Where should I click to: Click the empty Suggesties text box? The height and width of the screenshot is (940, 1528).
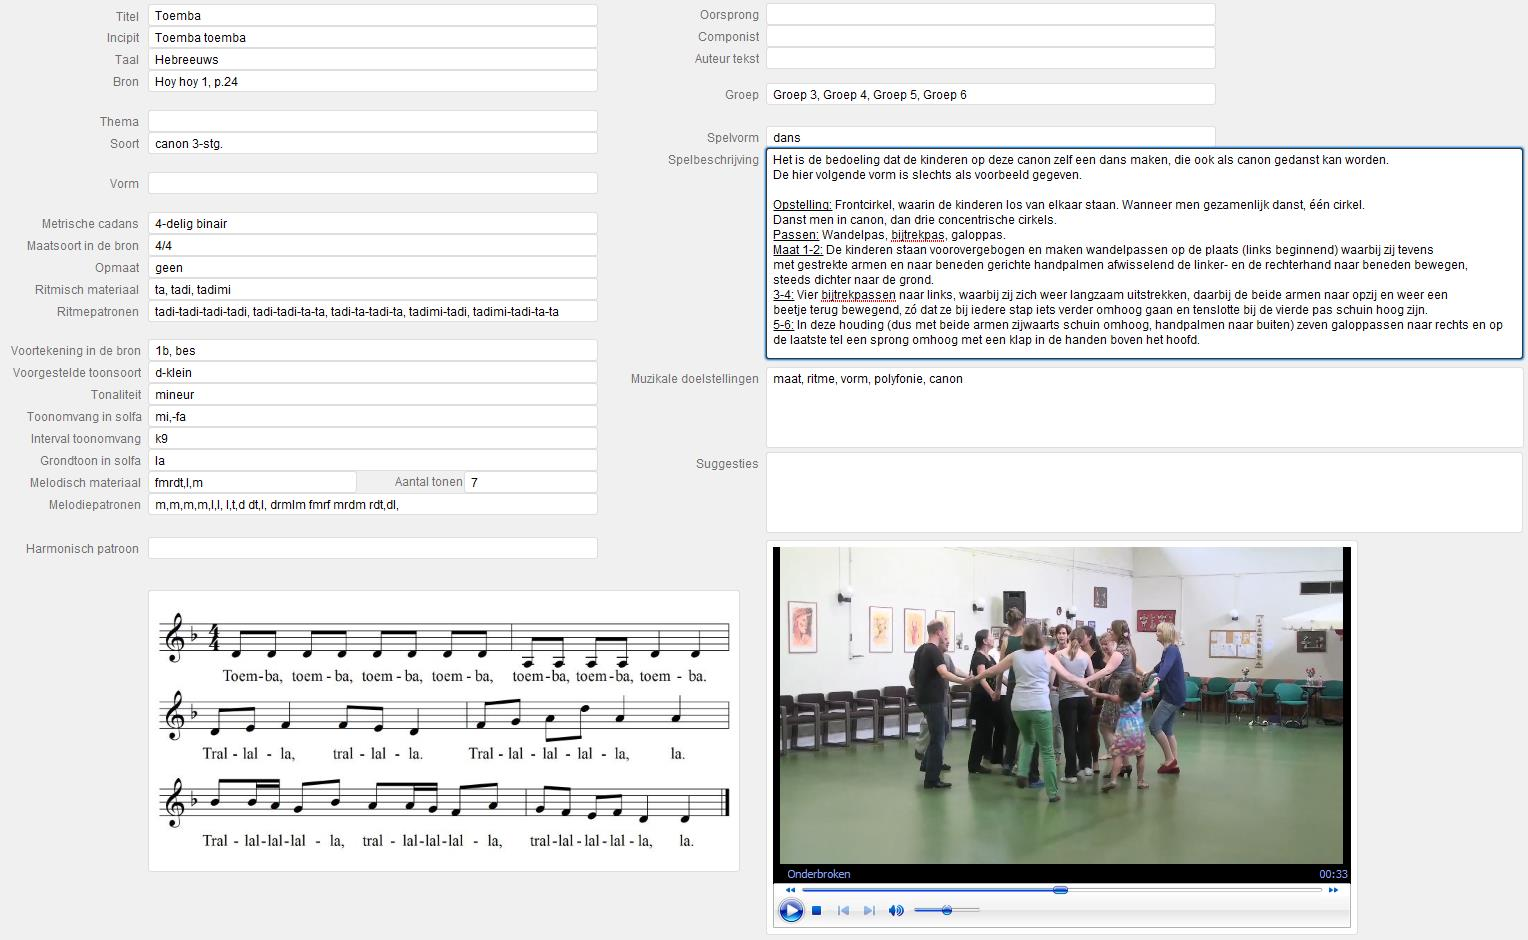point(1144,492)
